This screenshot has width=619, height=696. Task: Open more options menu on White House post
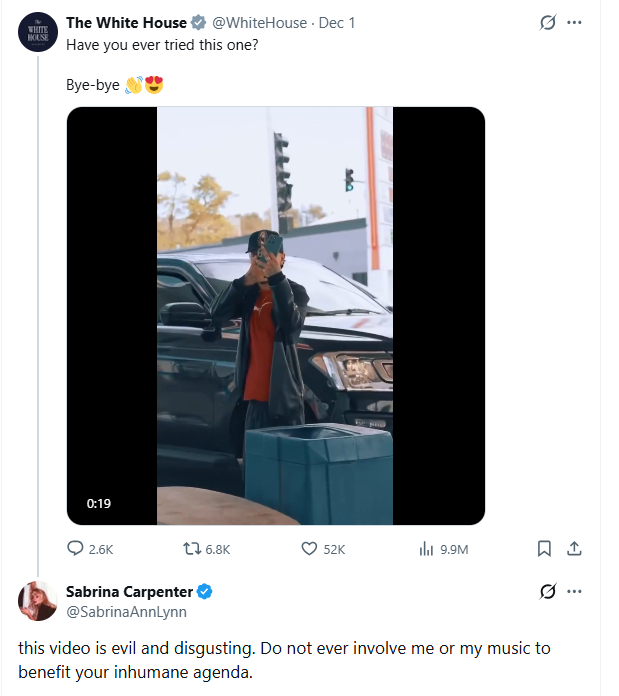574,23
